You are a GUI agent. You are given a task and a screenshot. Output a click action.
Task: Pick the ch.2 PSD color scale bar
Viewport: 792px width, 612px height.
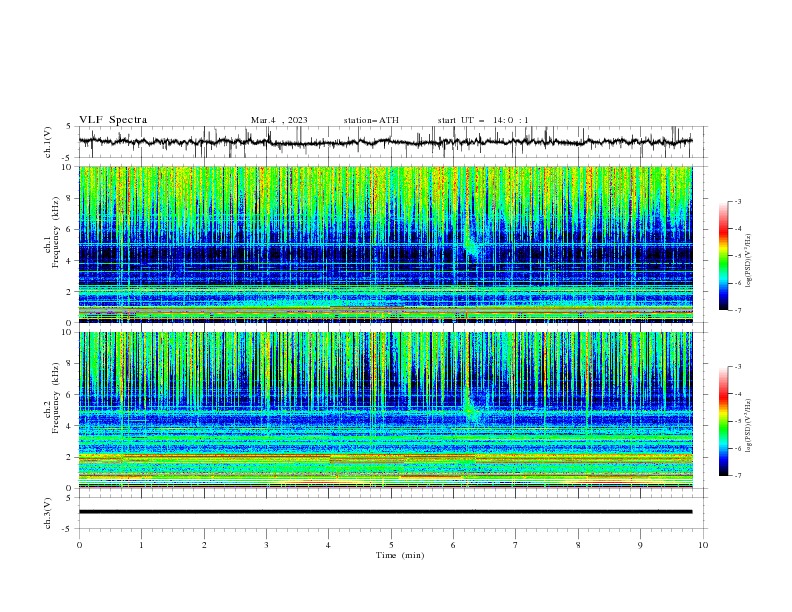[723, 421]
